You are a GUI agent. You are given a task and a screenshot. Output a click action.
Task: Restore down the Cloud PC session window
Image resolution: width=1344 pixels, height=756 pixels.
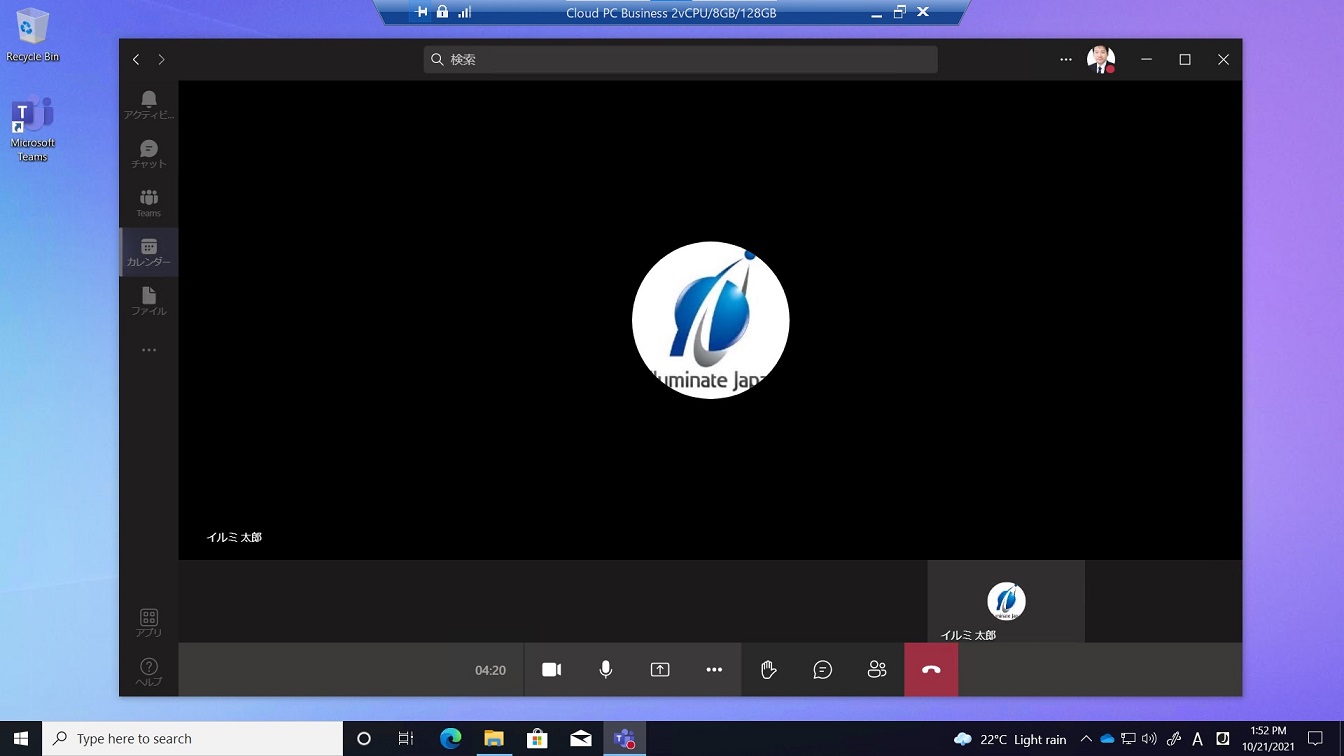[900, 12]
